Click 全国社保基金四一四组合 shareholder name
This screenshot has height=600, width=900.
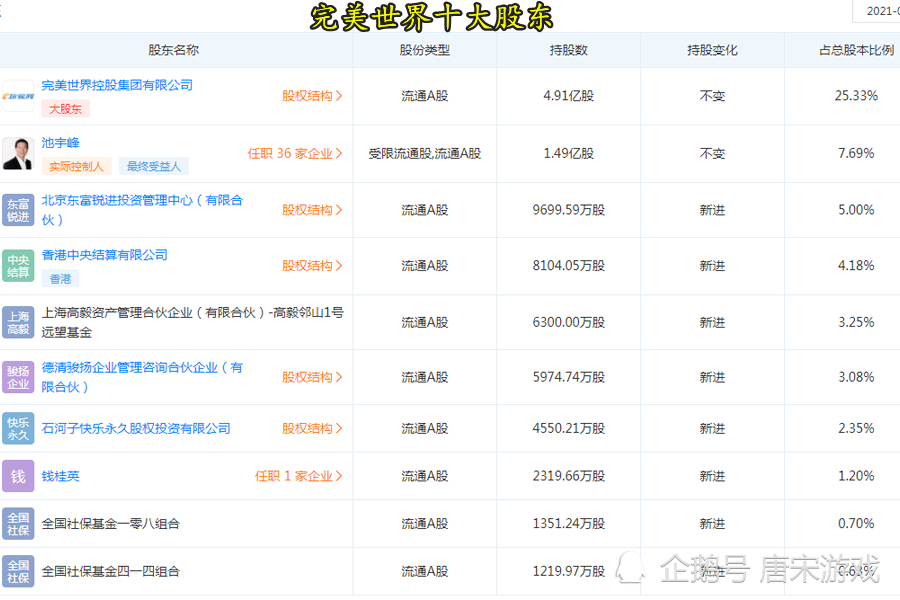[111, 571]
